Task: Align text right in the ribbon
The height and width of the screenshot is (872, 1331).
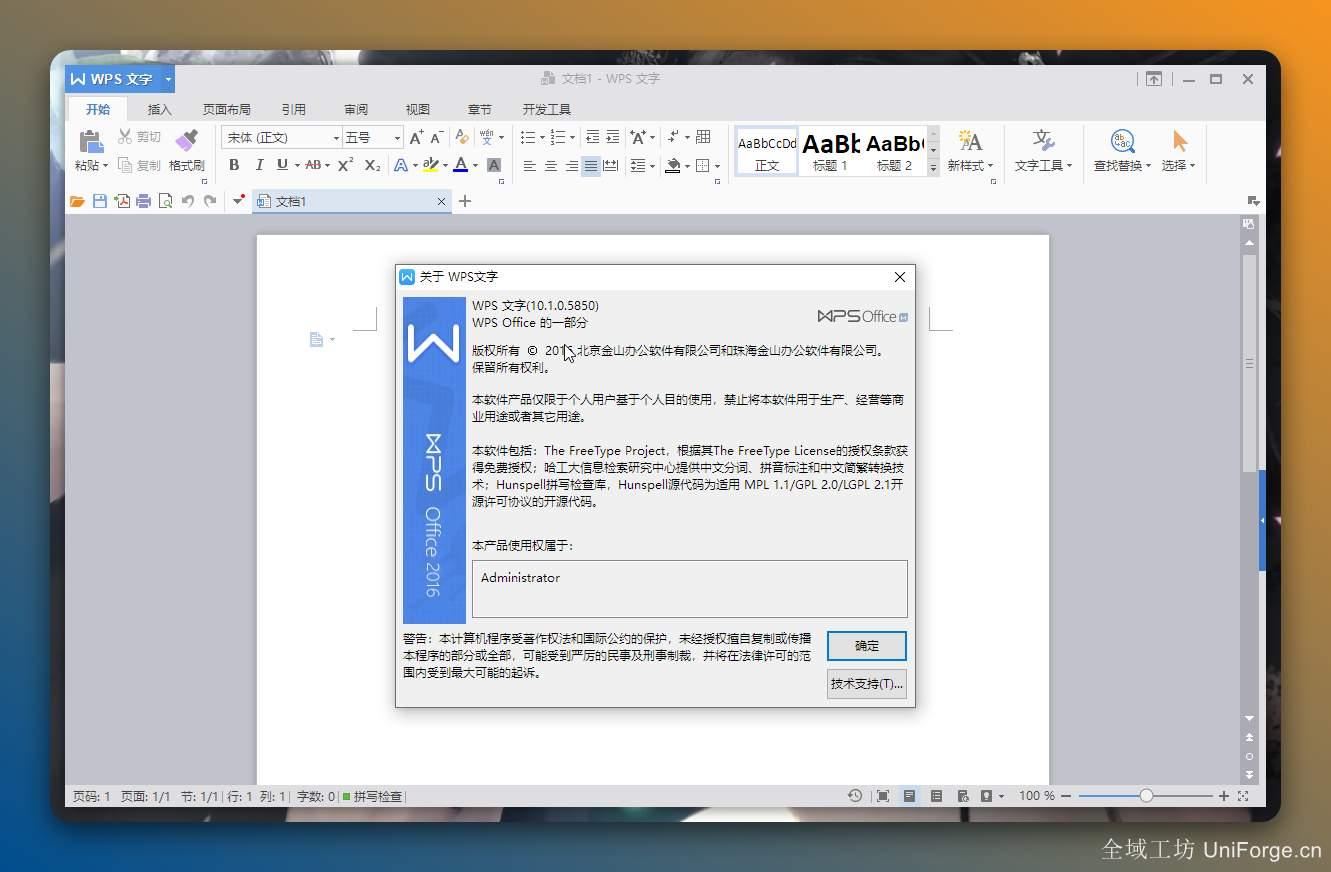Action: tap(571, 166)
